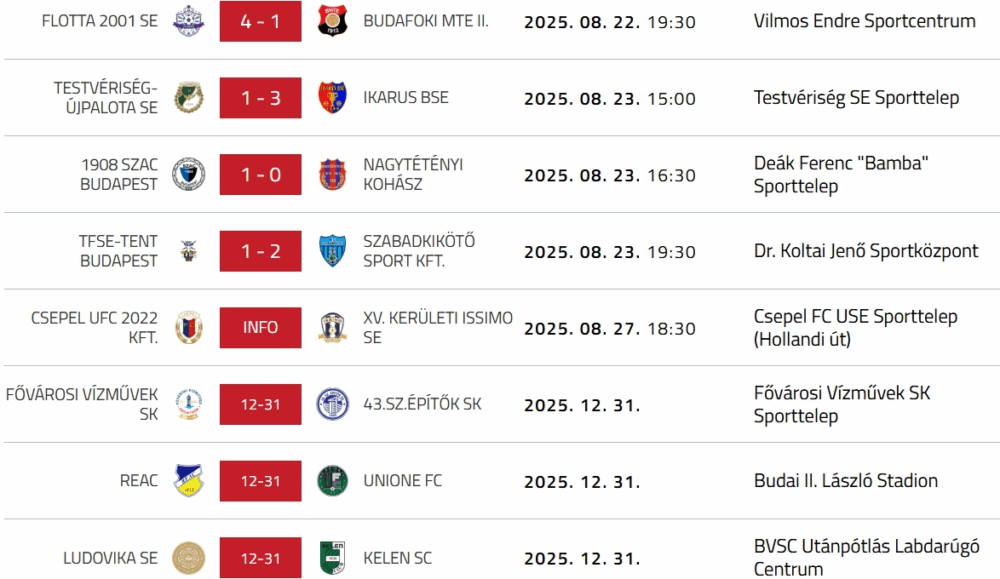Open the Nagytétényi Kohász team link
1000x579 pixels.
413,174
